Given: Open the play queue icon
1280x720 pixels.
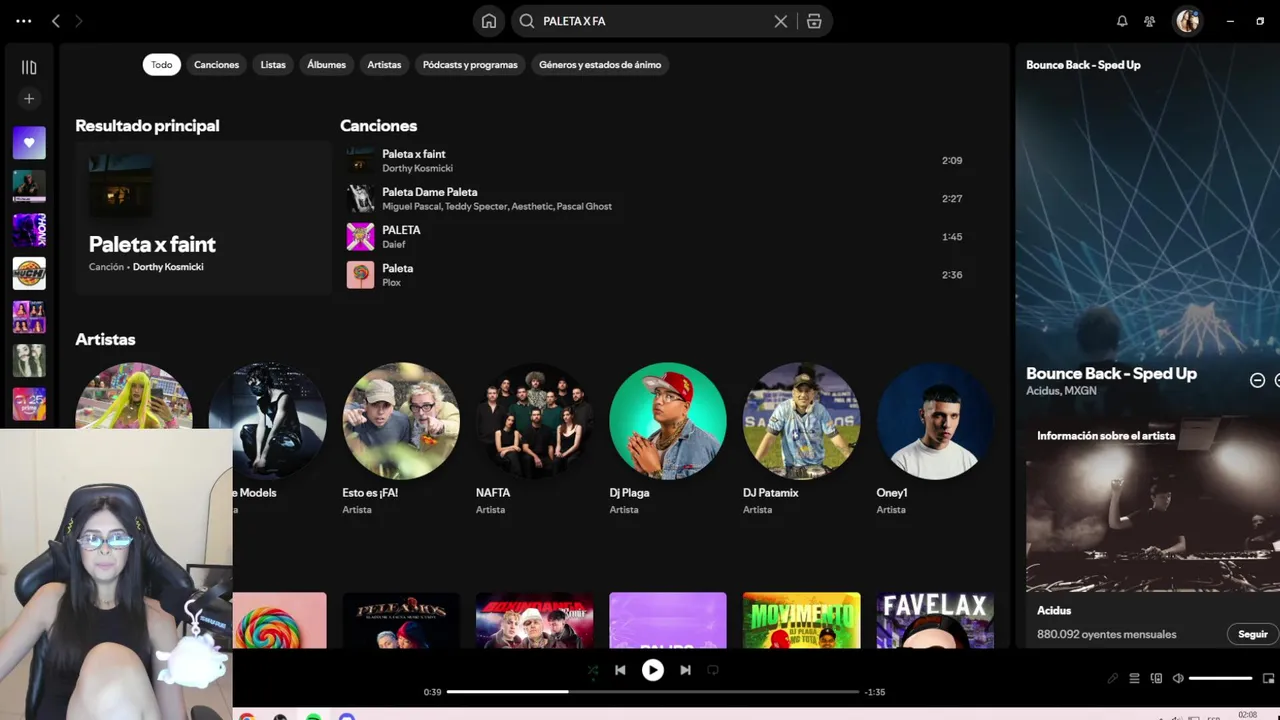Looking at the screenshot, I should tap(1134, 678).
